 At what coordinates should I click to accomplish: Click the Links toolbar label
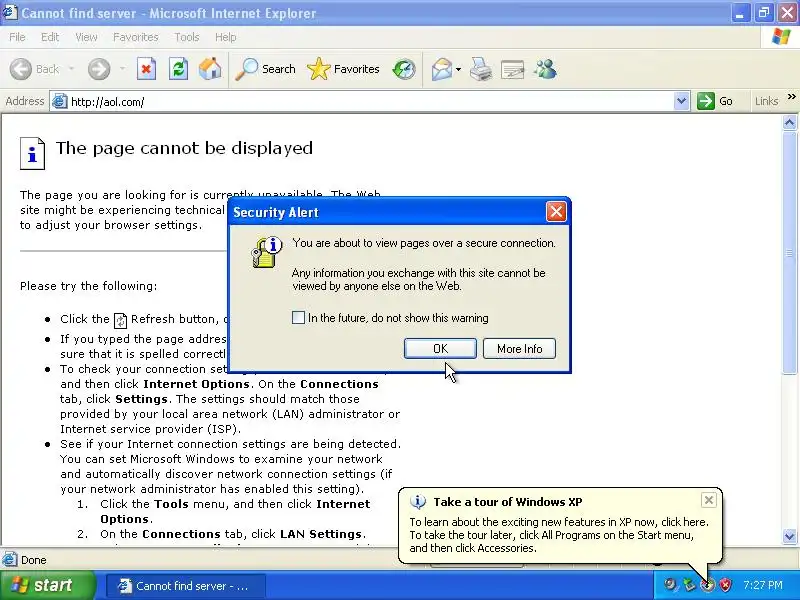[766, 101]
